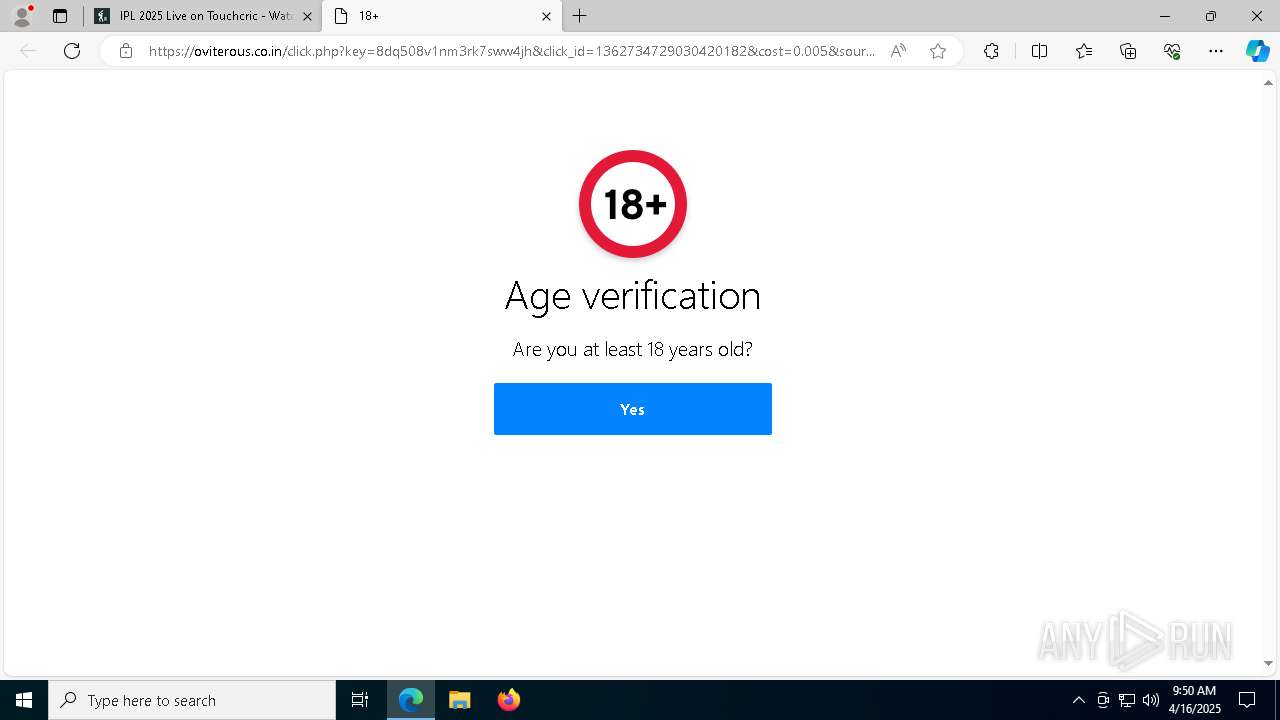
Task: Confirm age with the Yes button
Action: point(632,409)
